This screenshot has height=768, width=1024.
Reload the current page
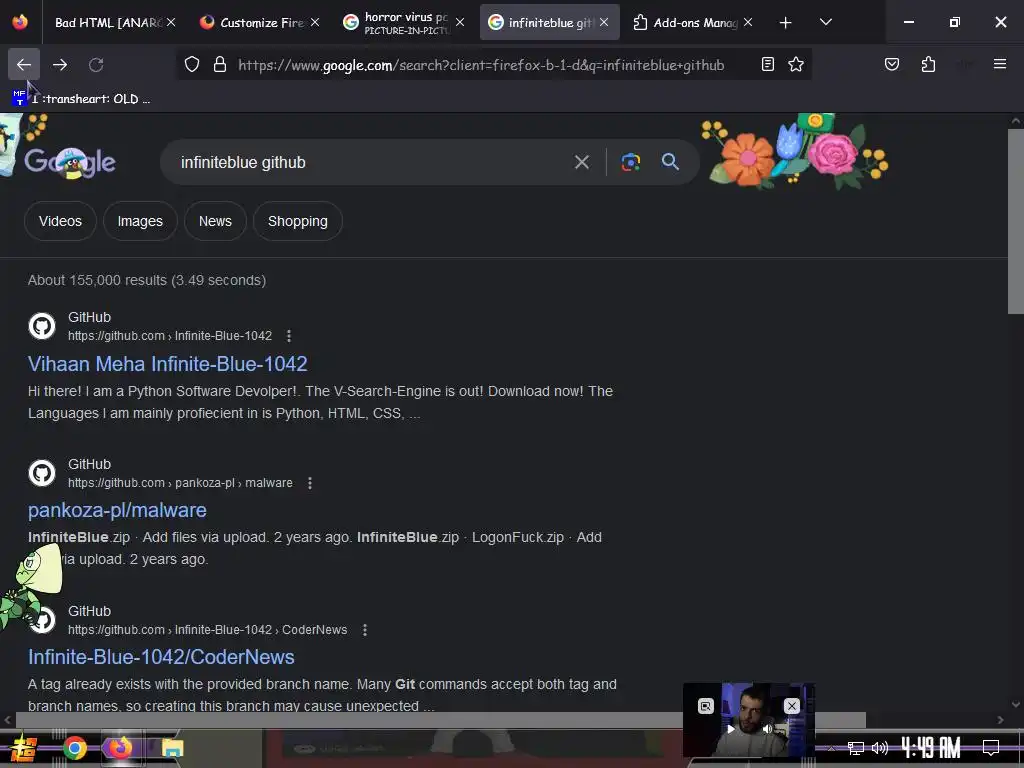point(96,65)
